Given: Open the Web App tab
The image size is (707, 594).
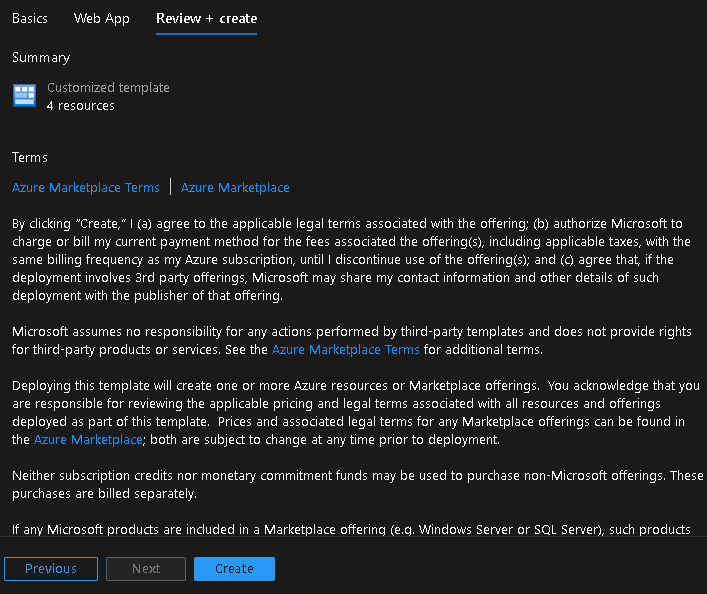Looking at the screenshot, I should (102, 18).
